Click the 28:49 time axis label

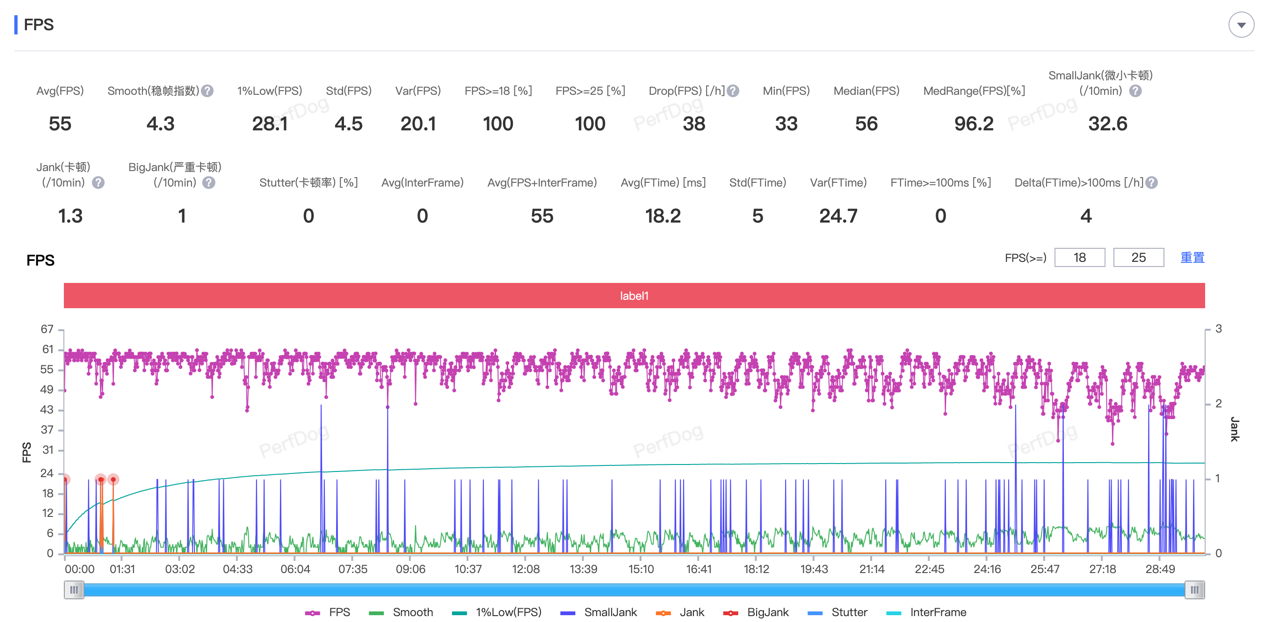tap(1160, 569)
